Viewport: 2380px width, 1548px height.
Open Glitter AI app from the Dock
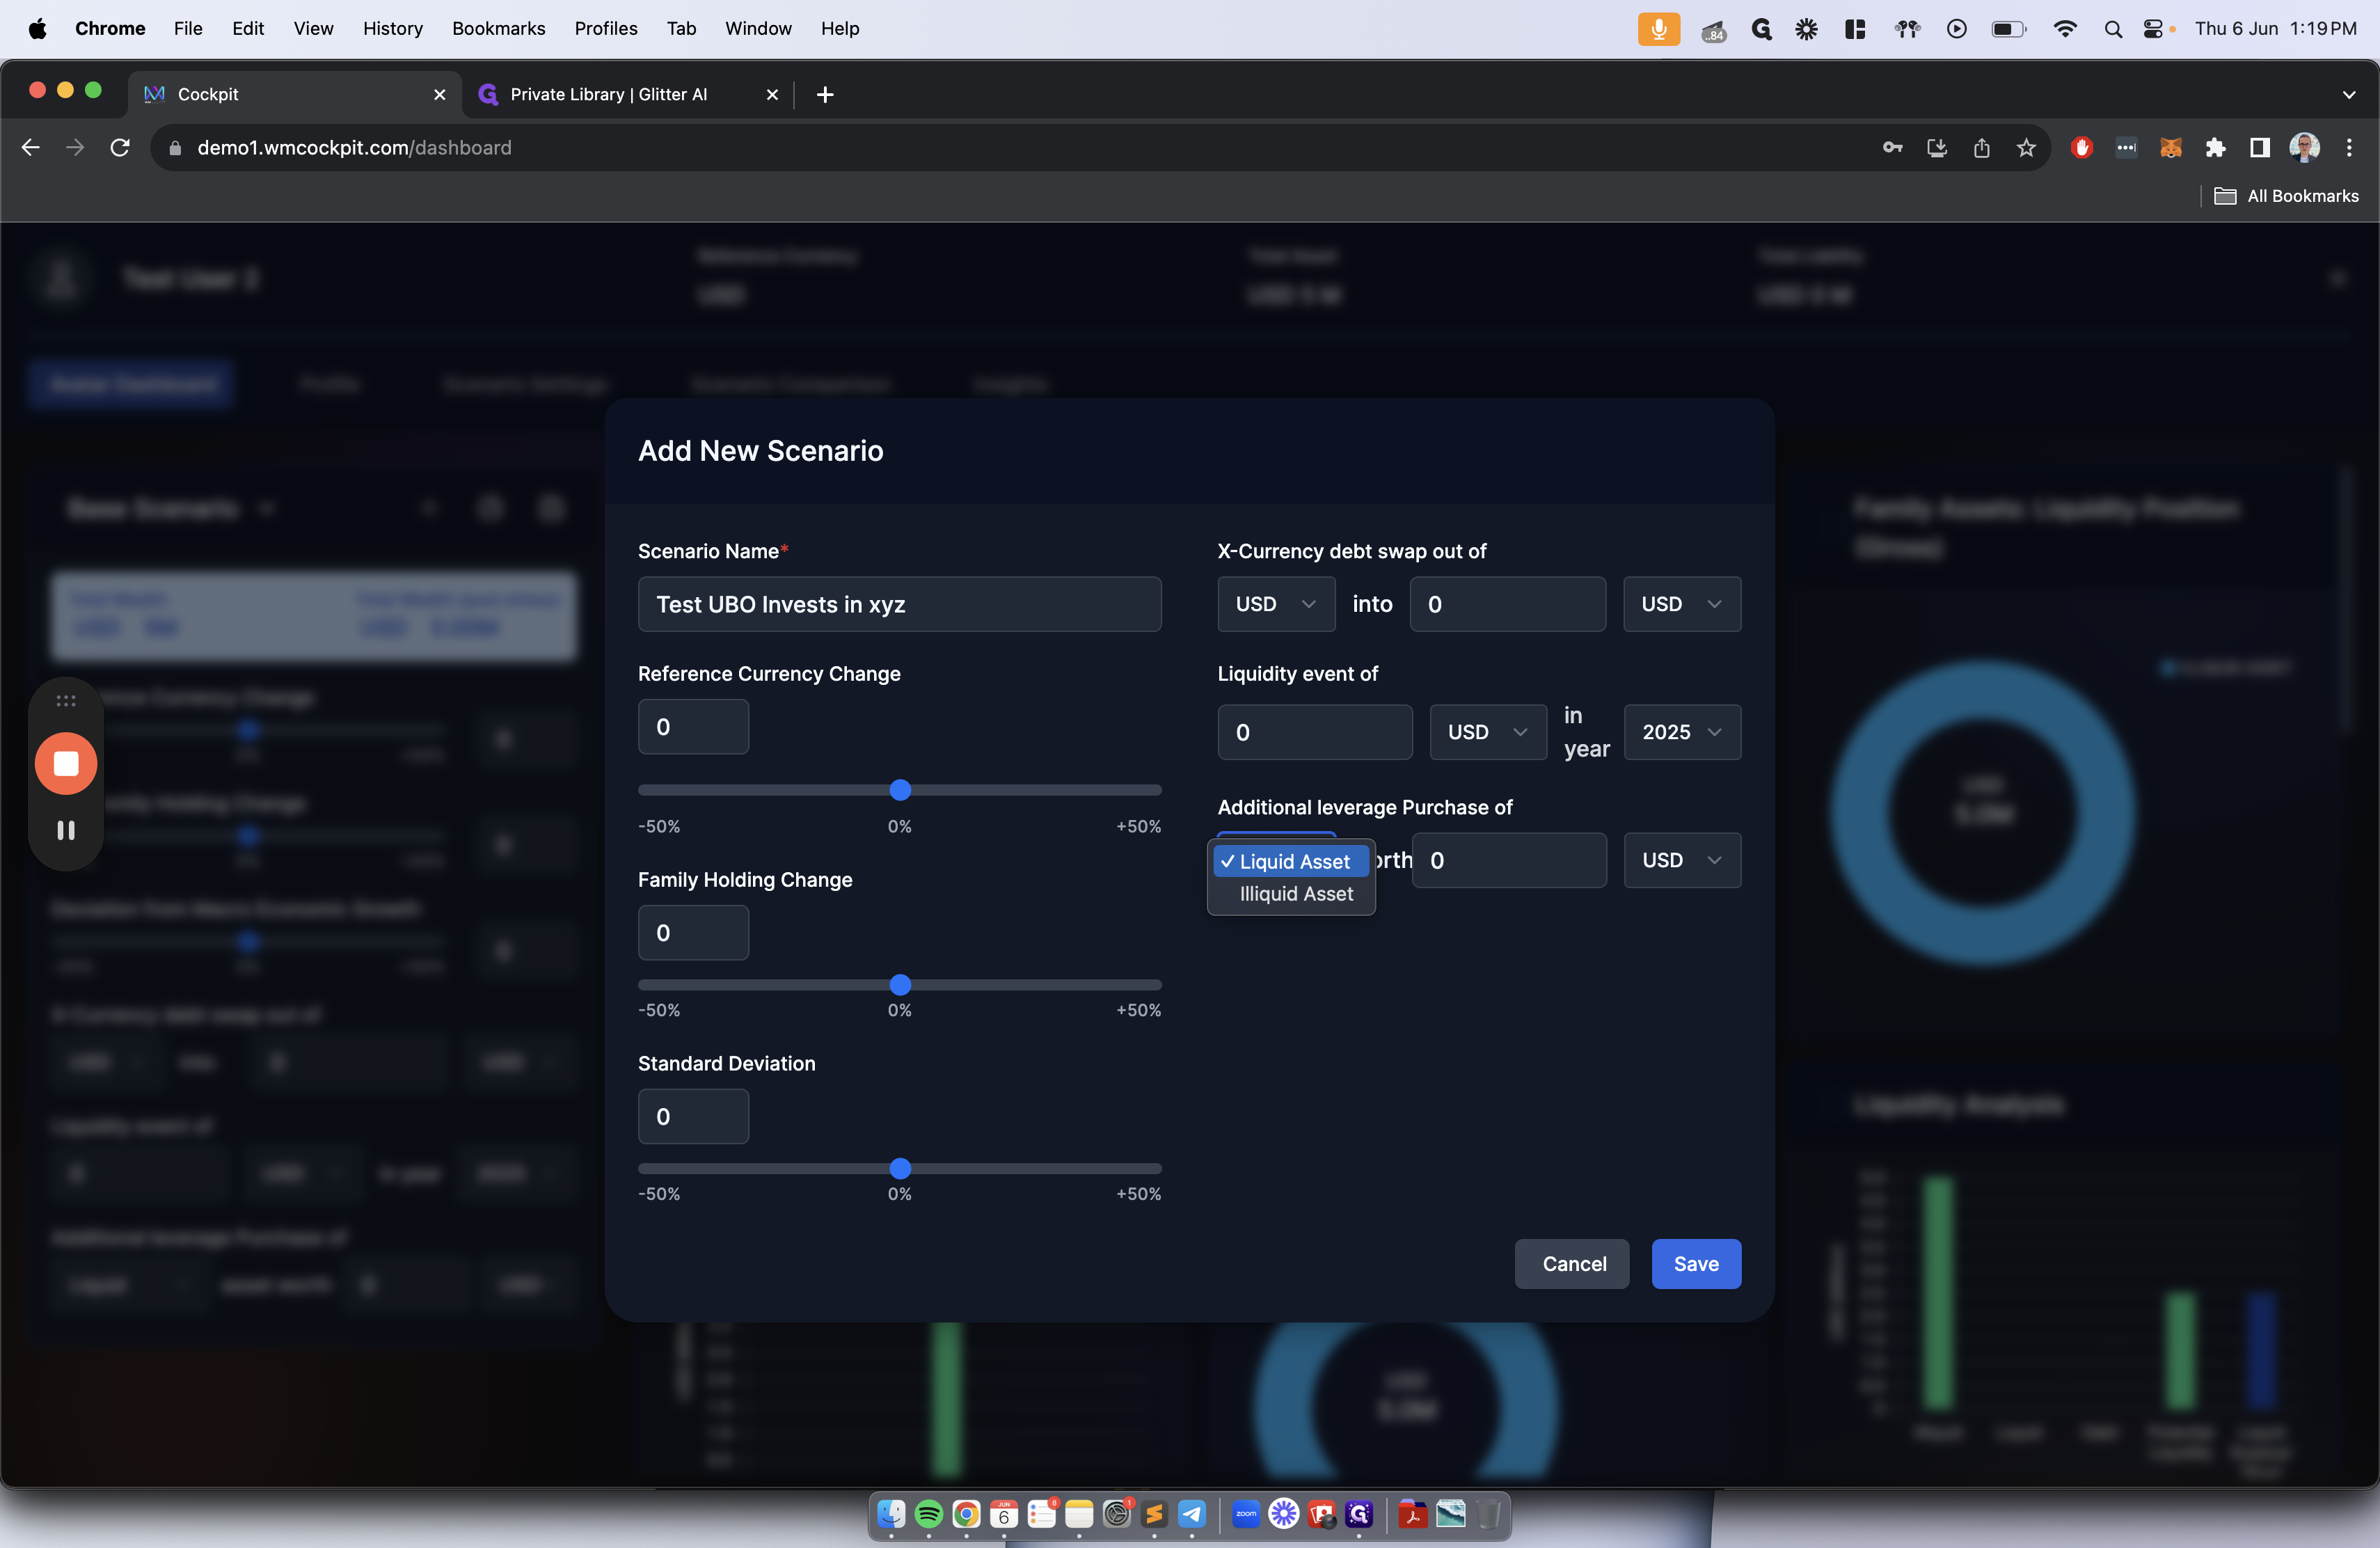tap(1359, 1514)
